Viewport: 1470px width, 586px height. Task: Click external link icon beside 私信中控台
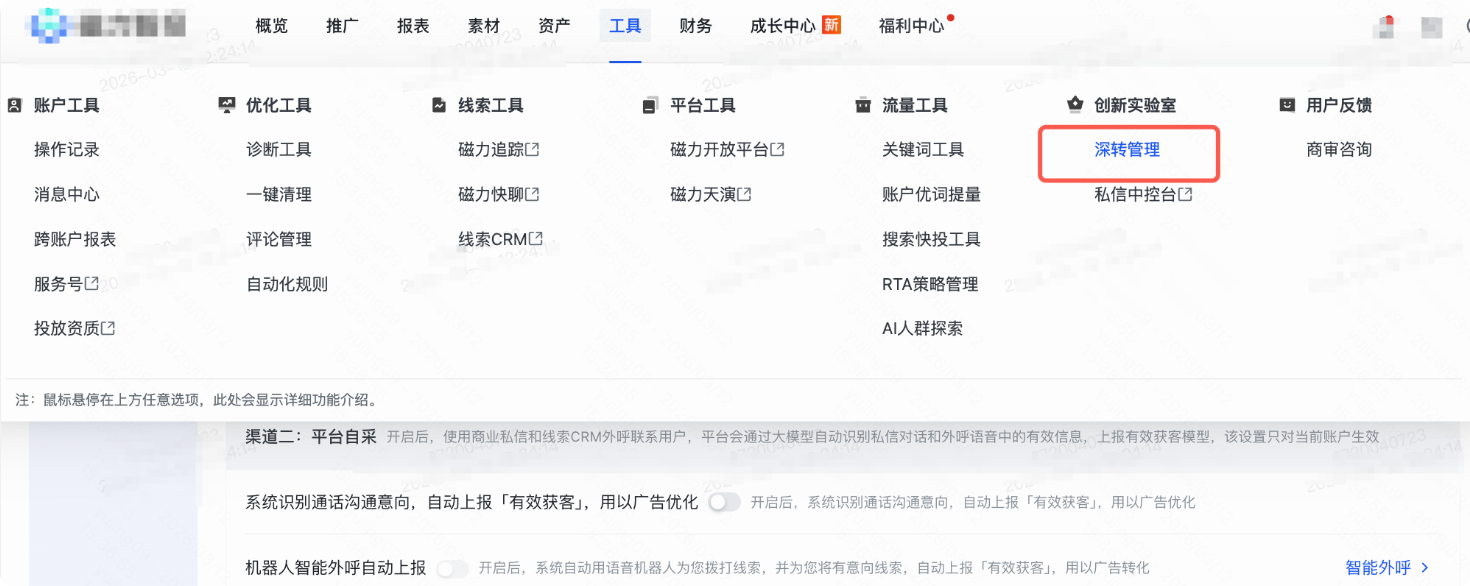(1186, 194)
